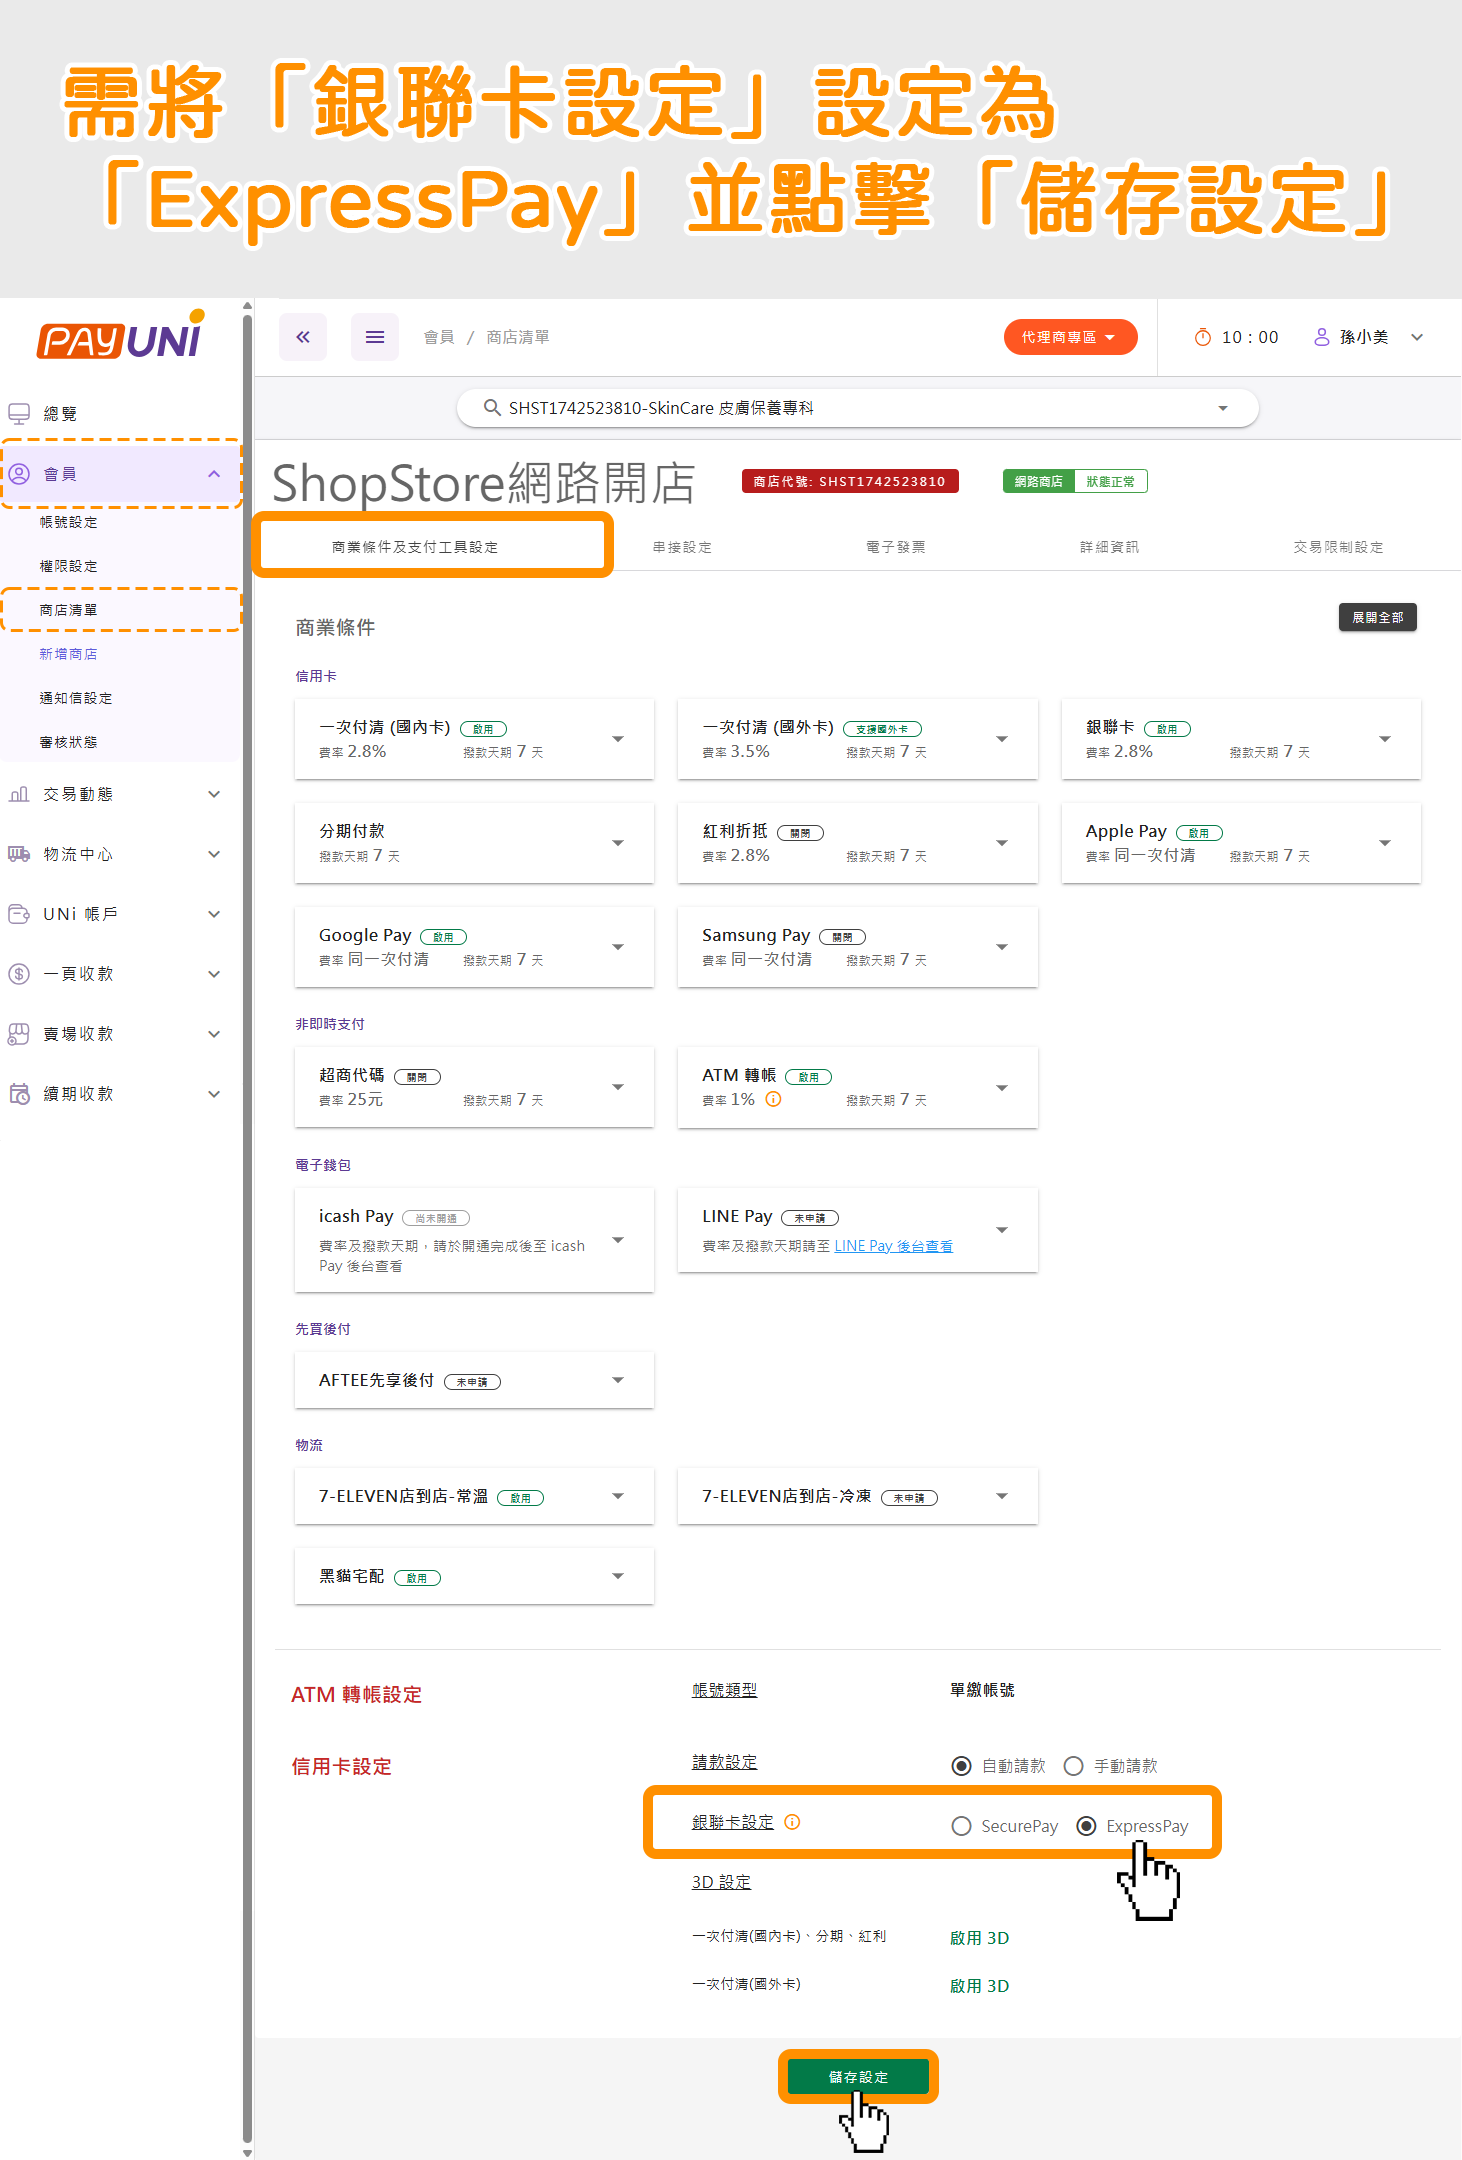Screen dimensions: 1462x2160
Task: Click the sidebar vertical scrollbar
Action: pyautogui.click(x=247, y=1229)
